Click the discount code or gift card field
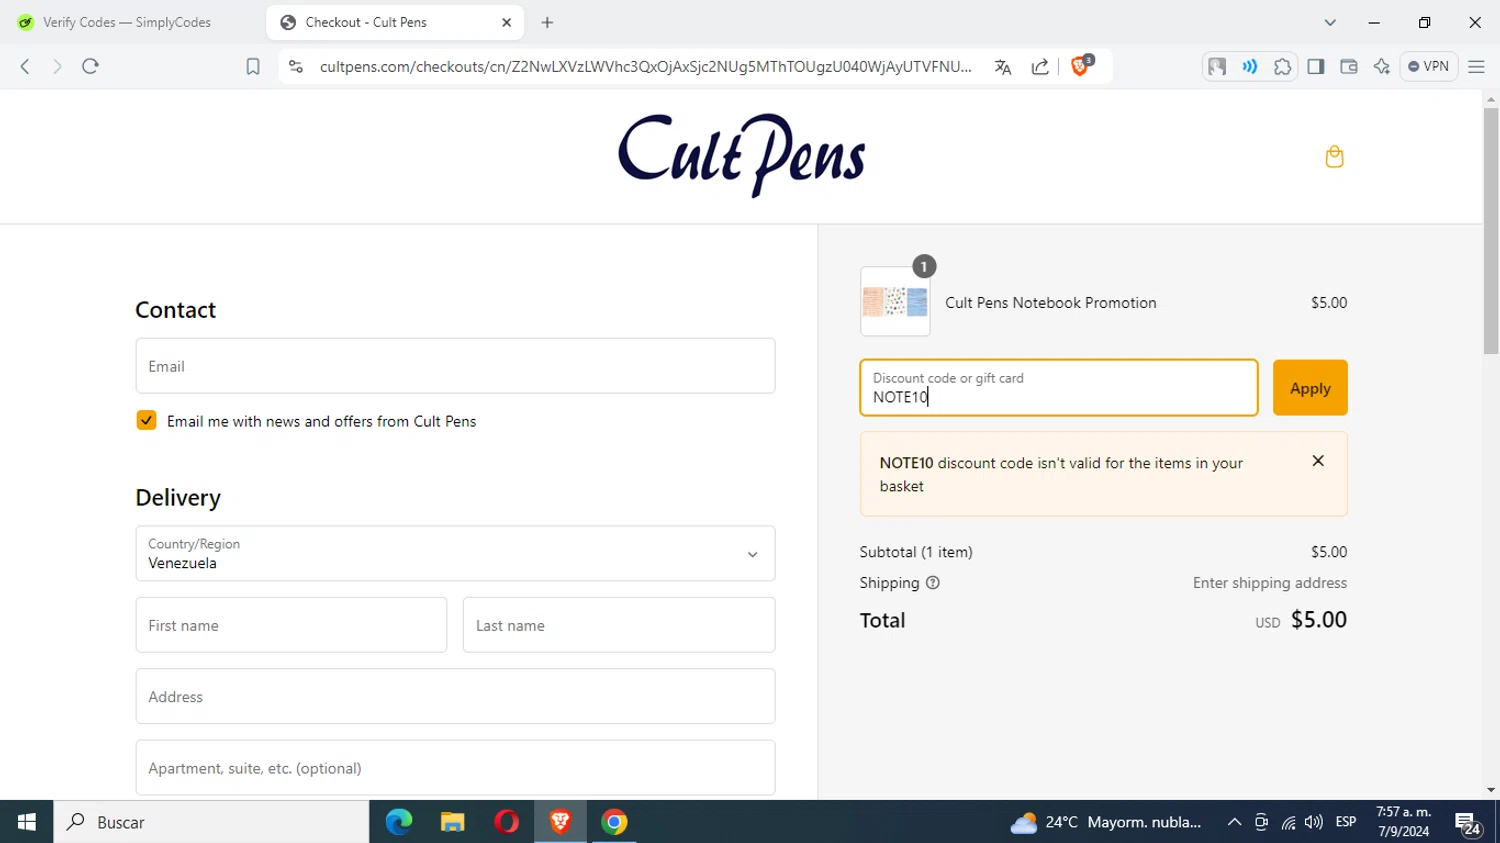Screen dimensions: 1500x843 point(1059,387)
